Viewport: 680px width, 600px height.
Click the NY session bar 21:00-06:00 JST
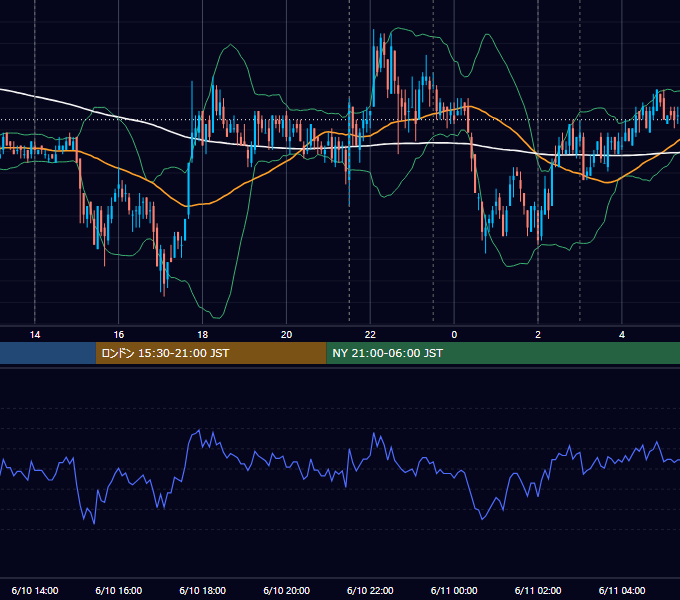point(503,353)
